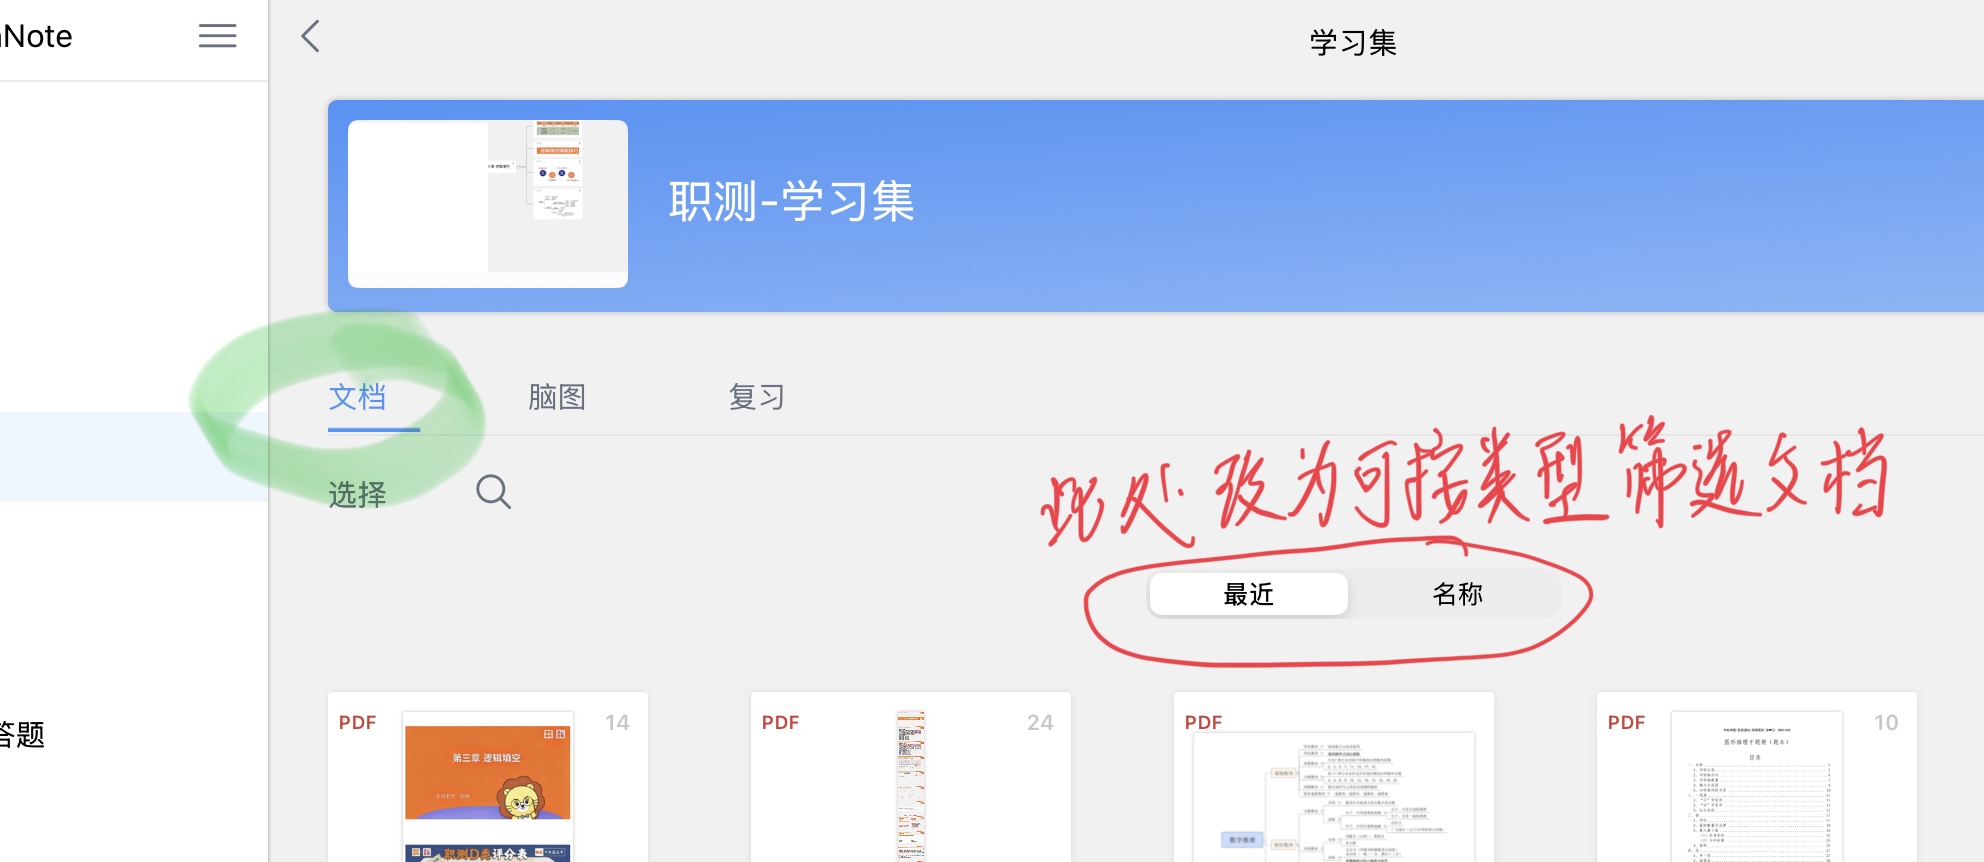The width and height of the screenshot is (1984, 862).
Task: Open the narrow long-page PDF with 24 pages
Action: 911,777
